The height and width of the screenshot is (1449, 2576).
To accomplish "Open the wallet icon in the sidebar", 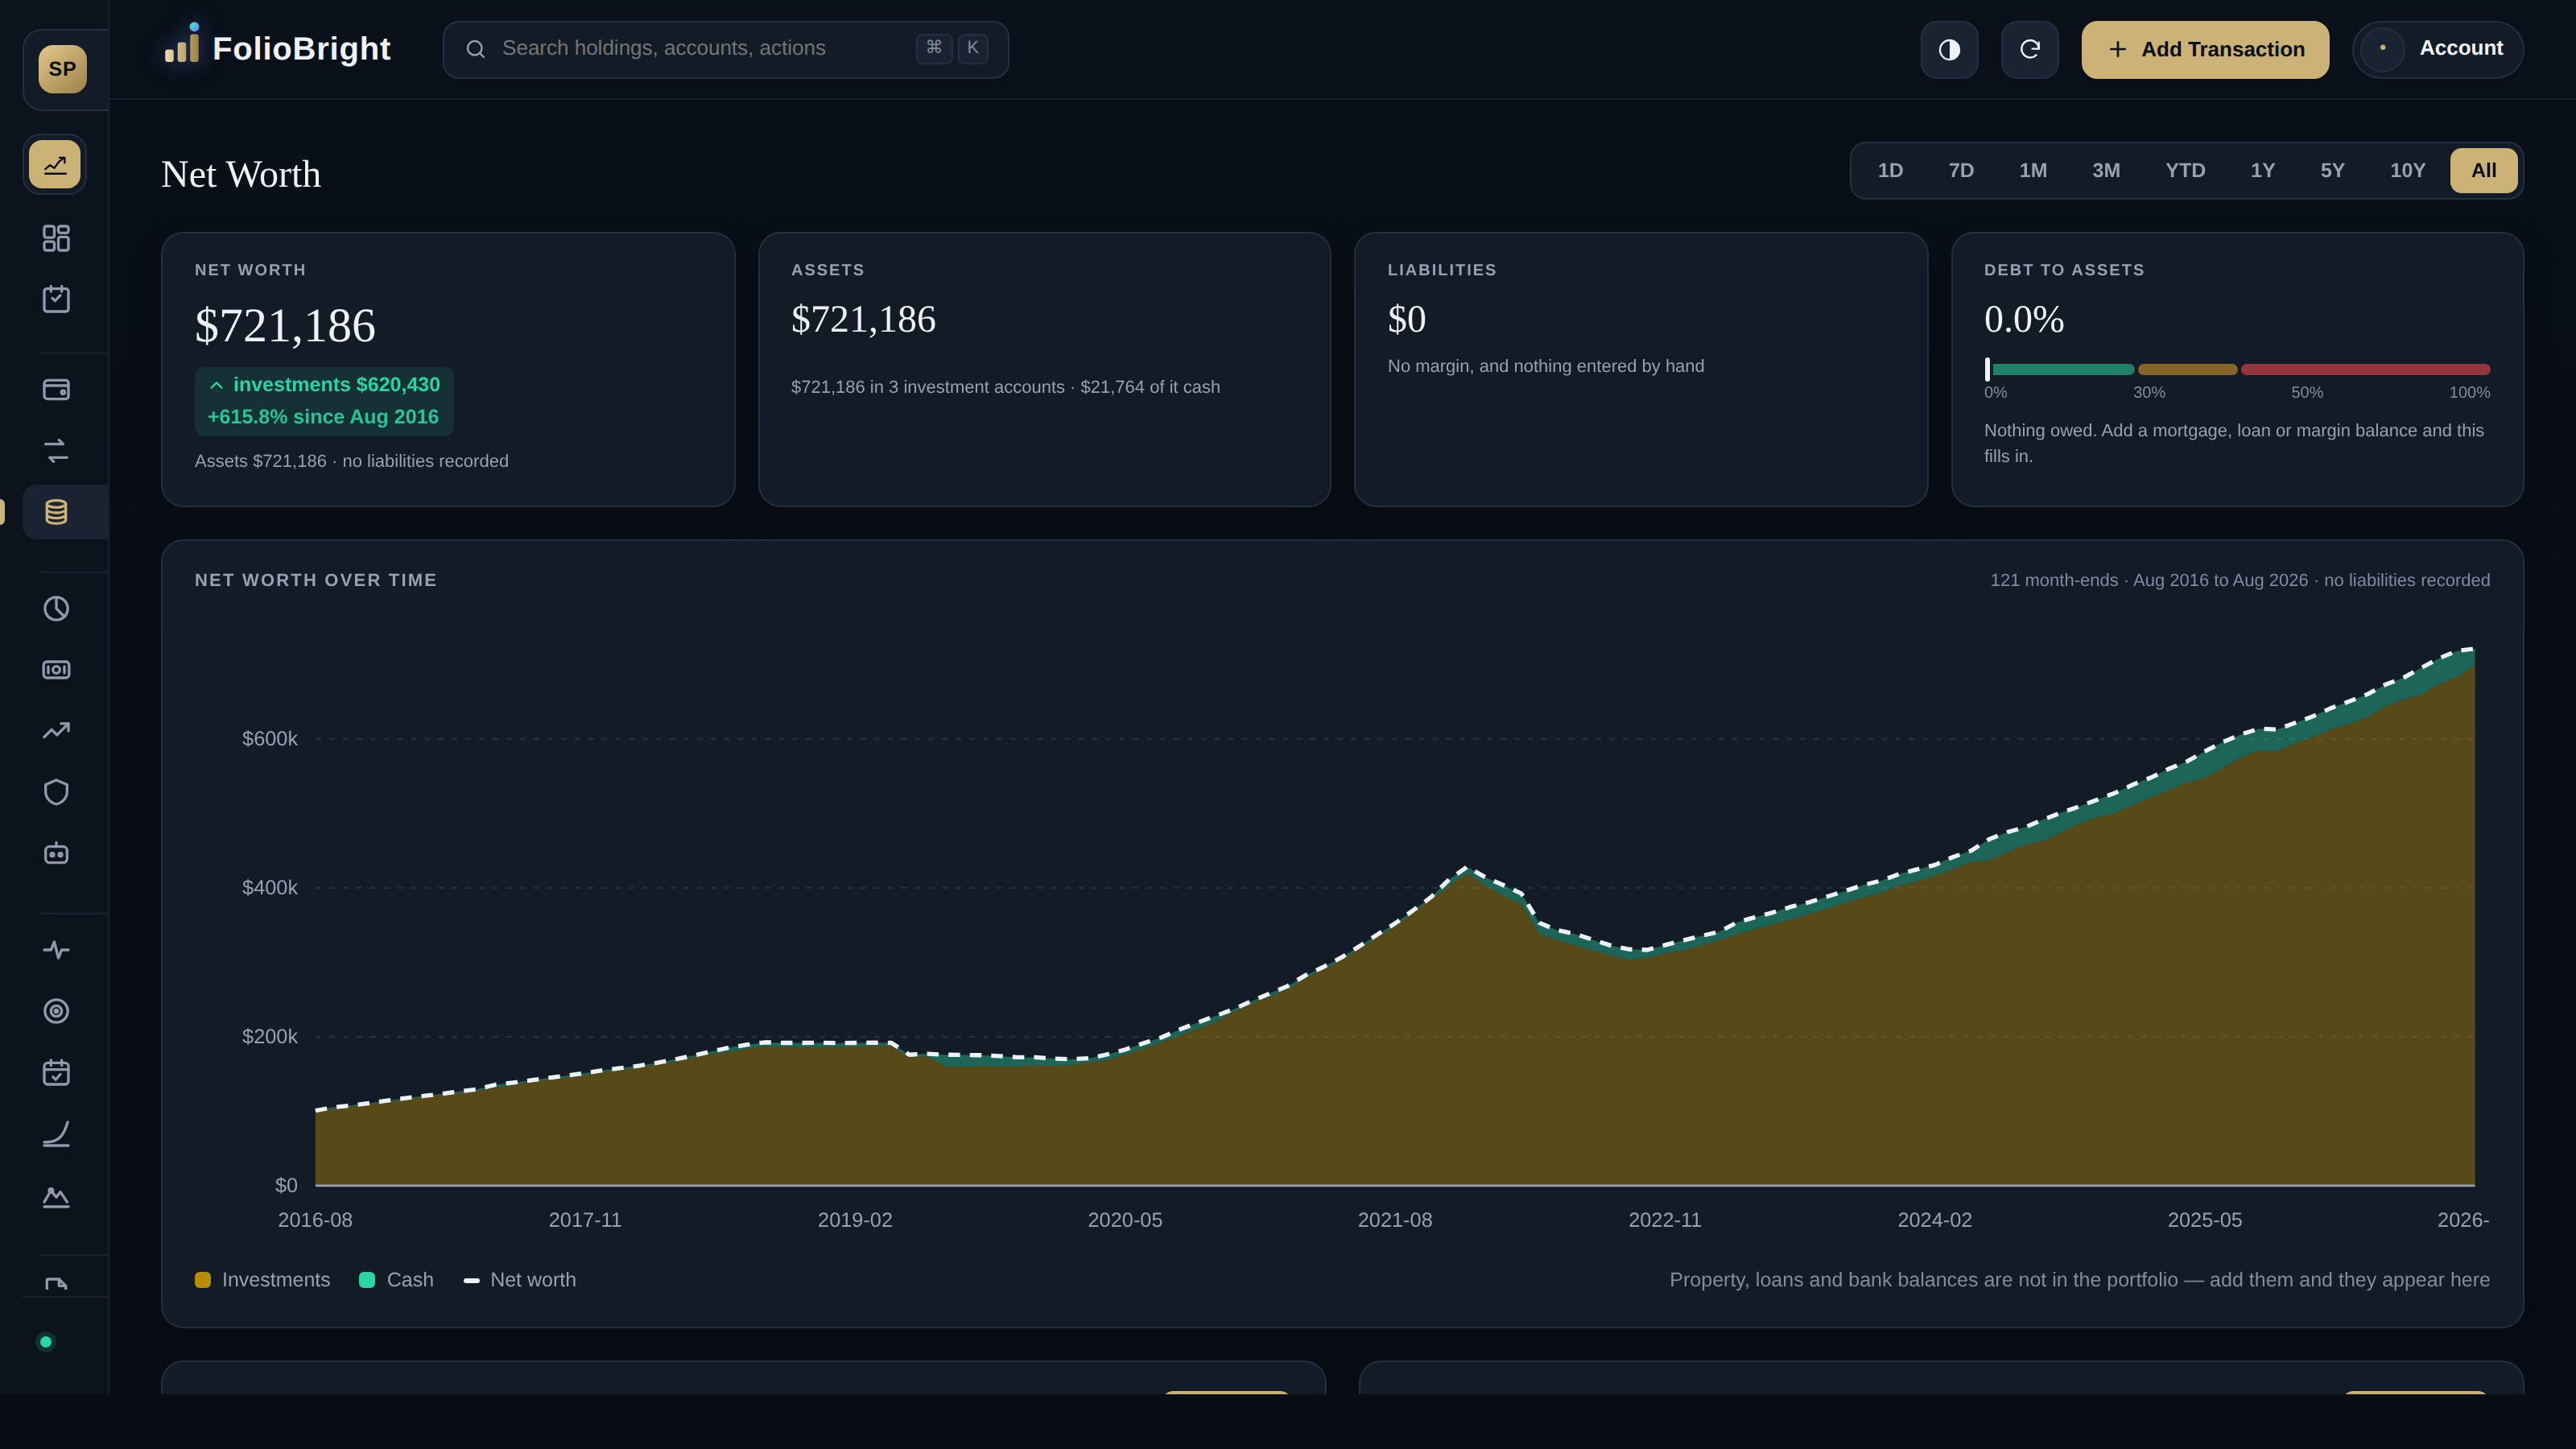I will pos(56,390).
